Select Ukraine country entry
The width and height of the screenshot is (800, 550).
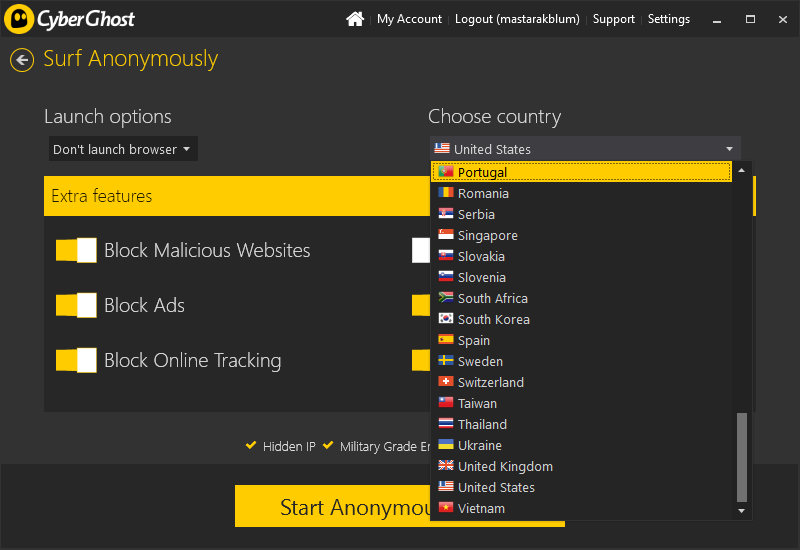tap(581, 445)
